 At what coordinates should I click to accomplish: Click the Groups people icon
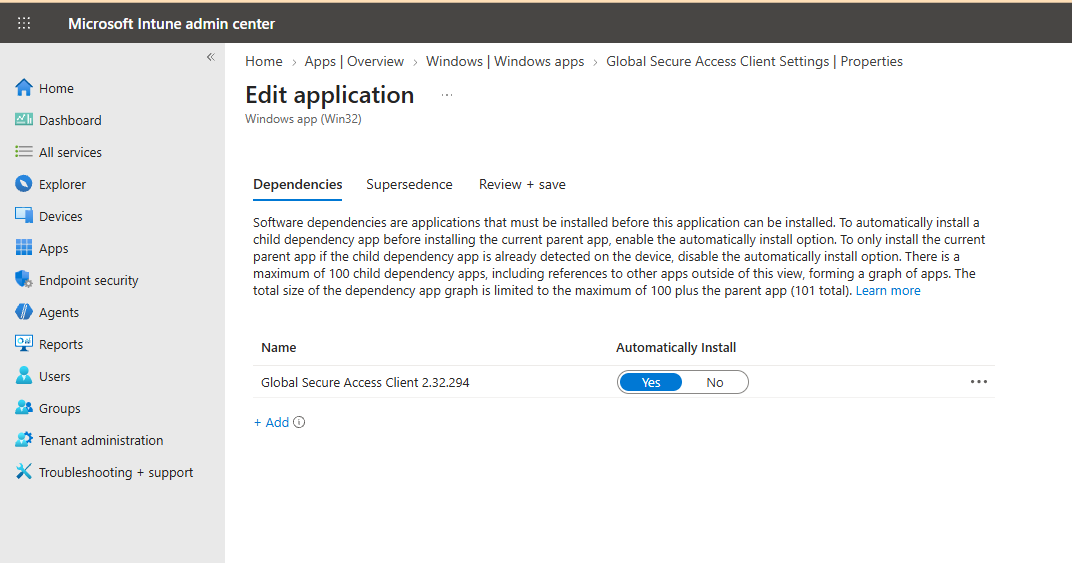pos(24,408)
